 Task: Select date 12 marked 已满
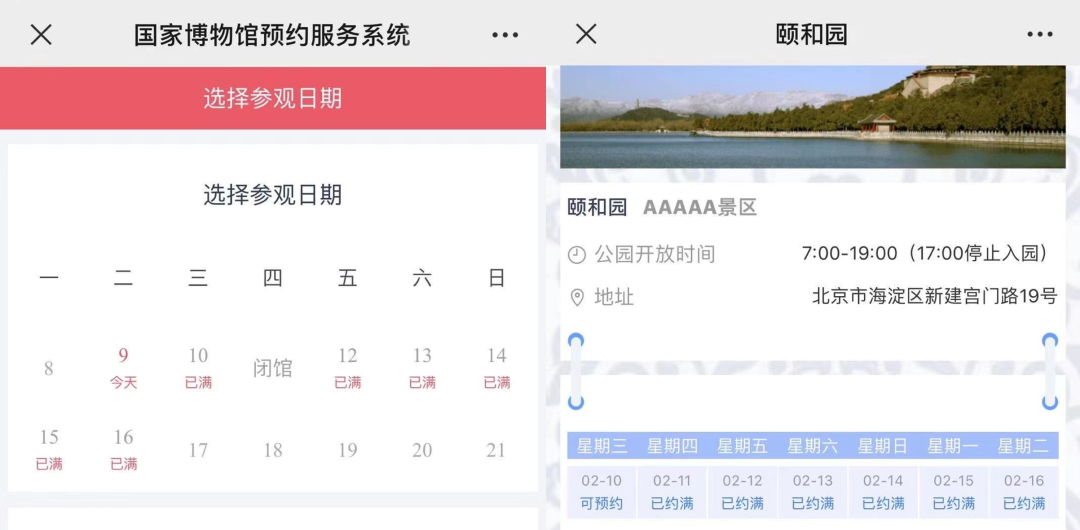(348, 368)
